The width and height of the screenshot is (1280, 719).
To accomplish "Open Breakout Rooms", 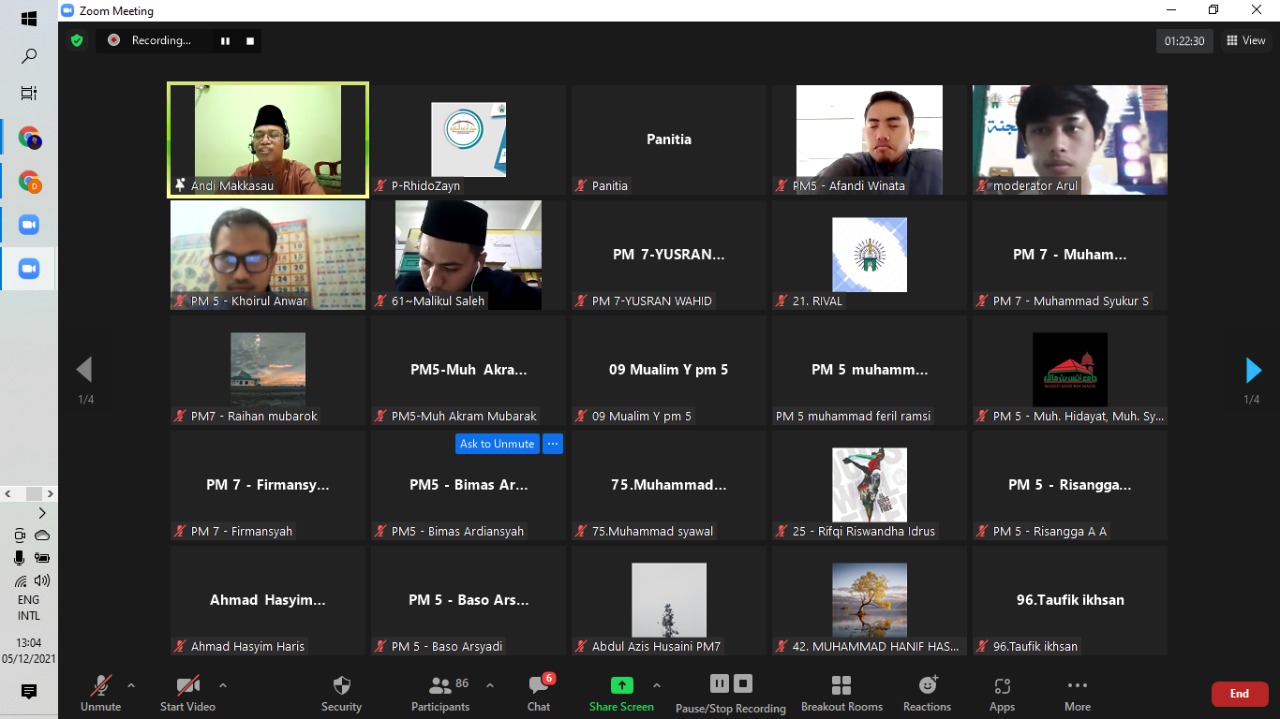I will pos(842,693).
